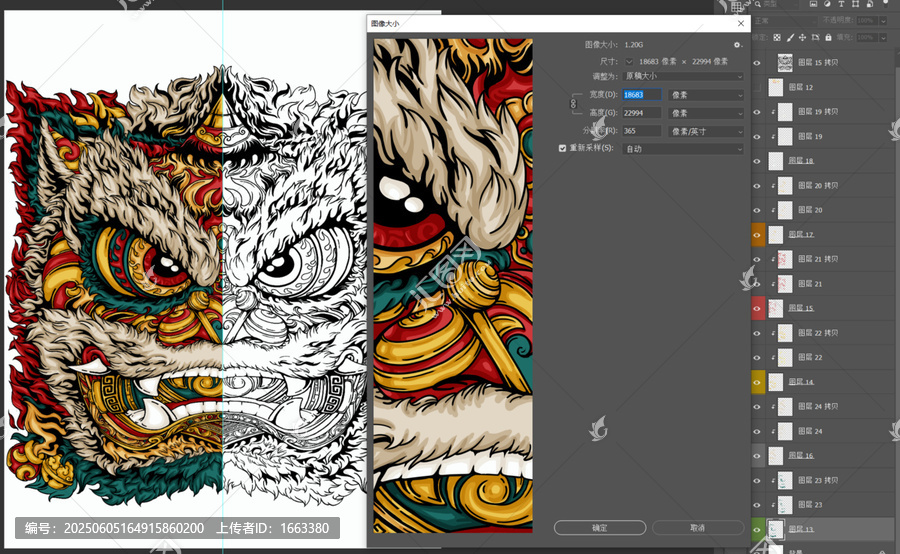Viewport: 900px width, 554px height.
Task: Open the Image Size dialog gear settings
Action: coord(738,45)
